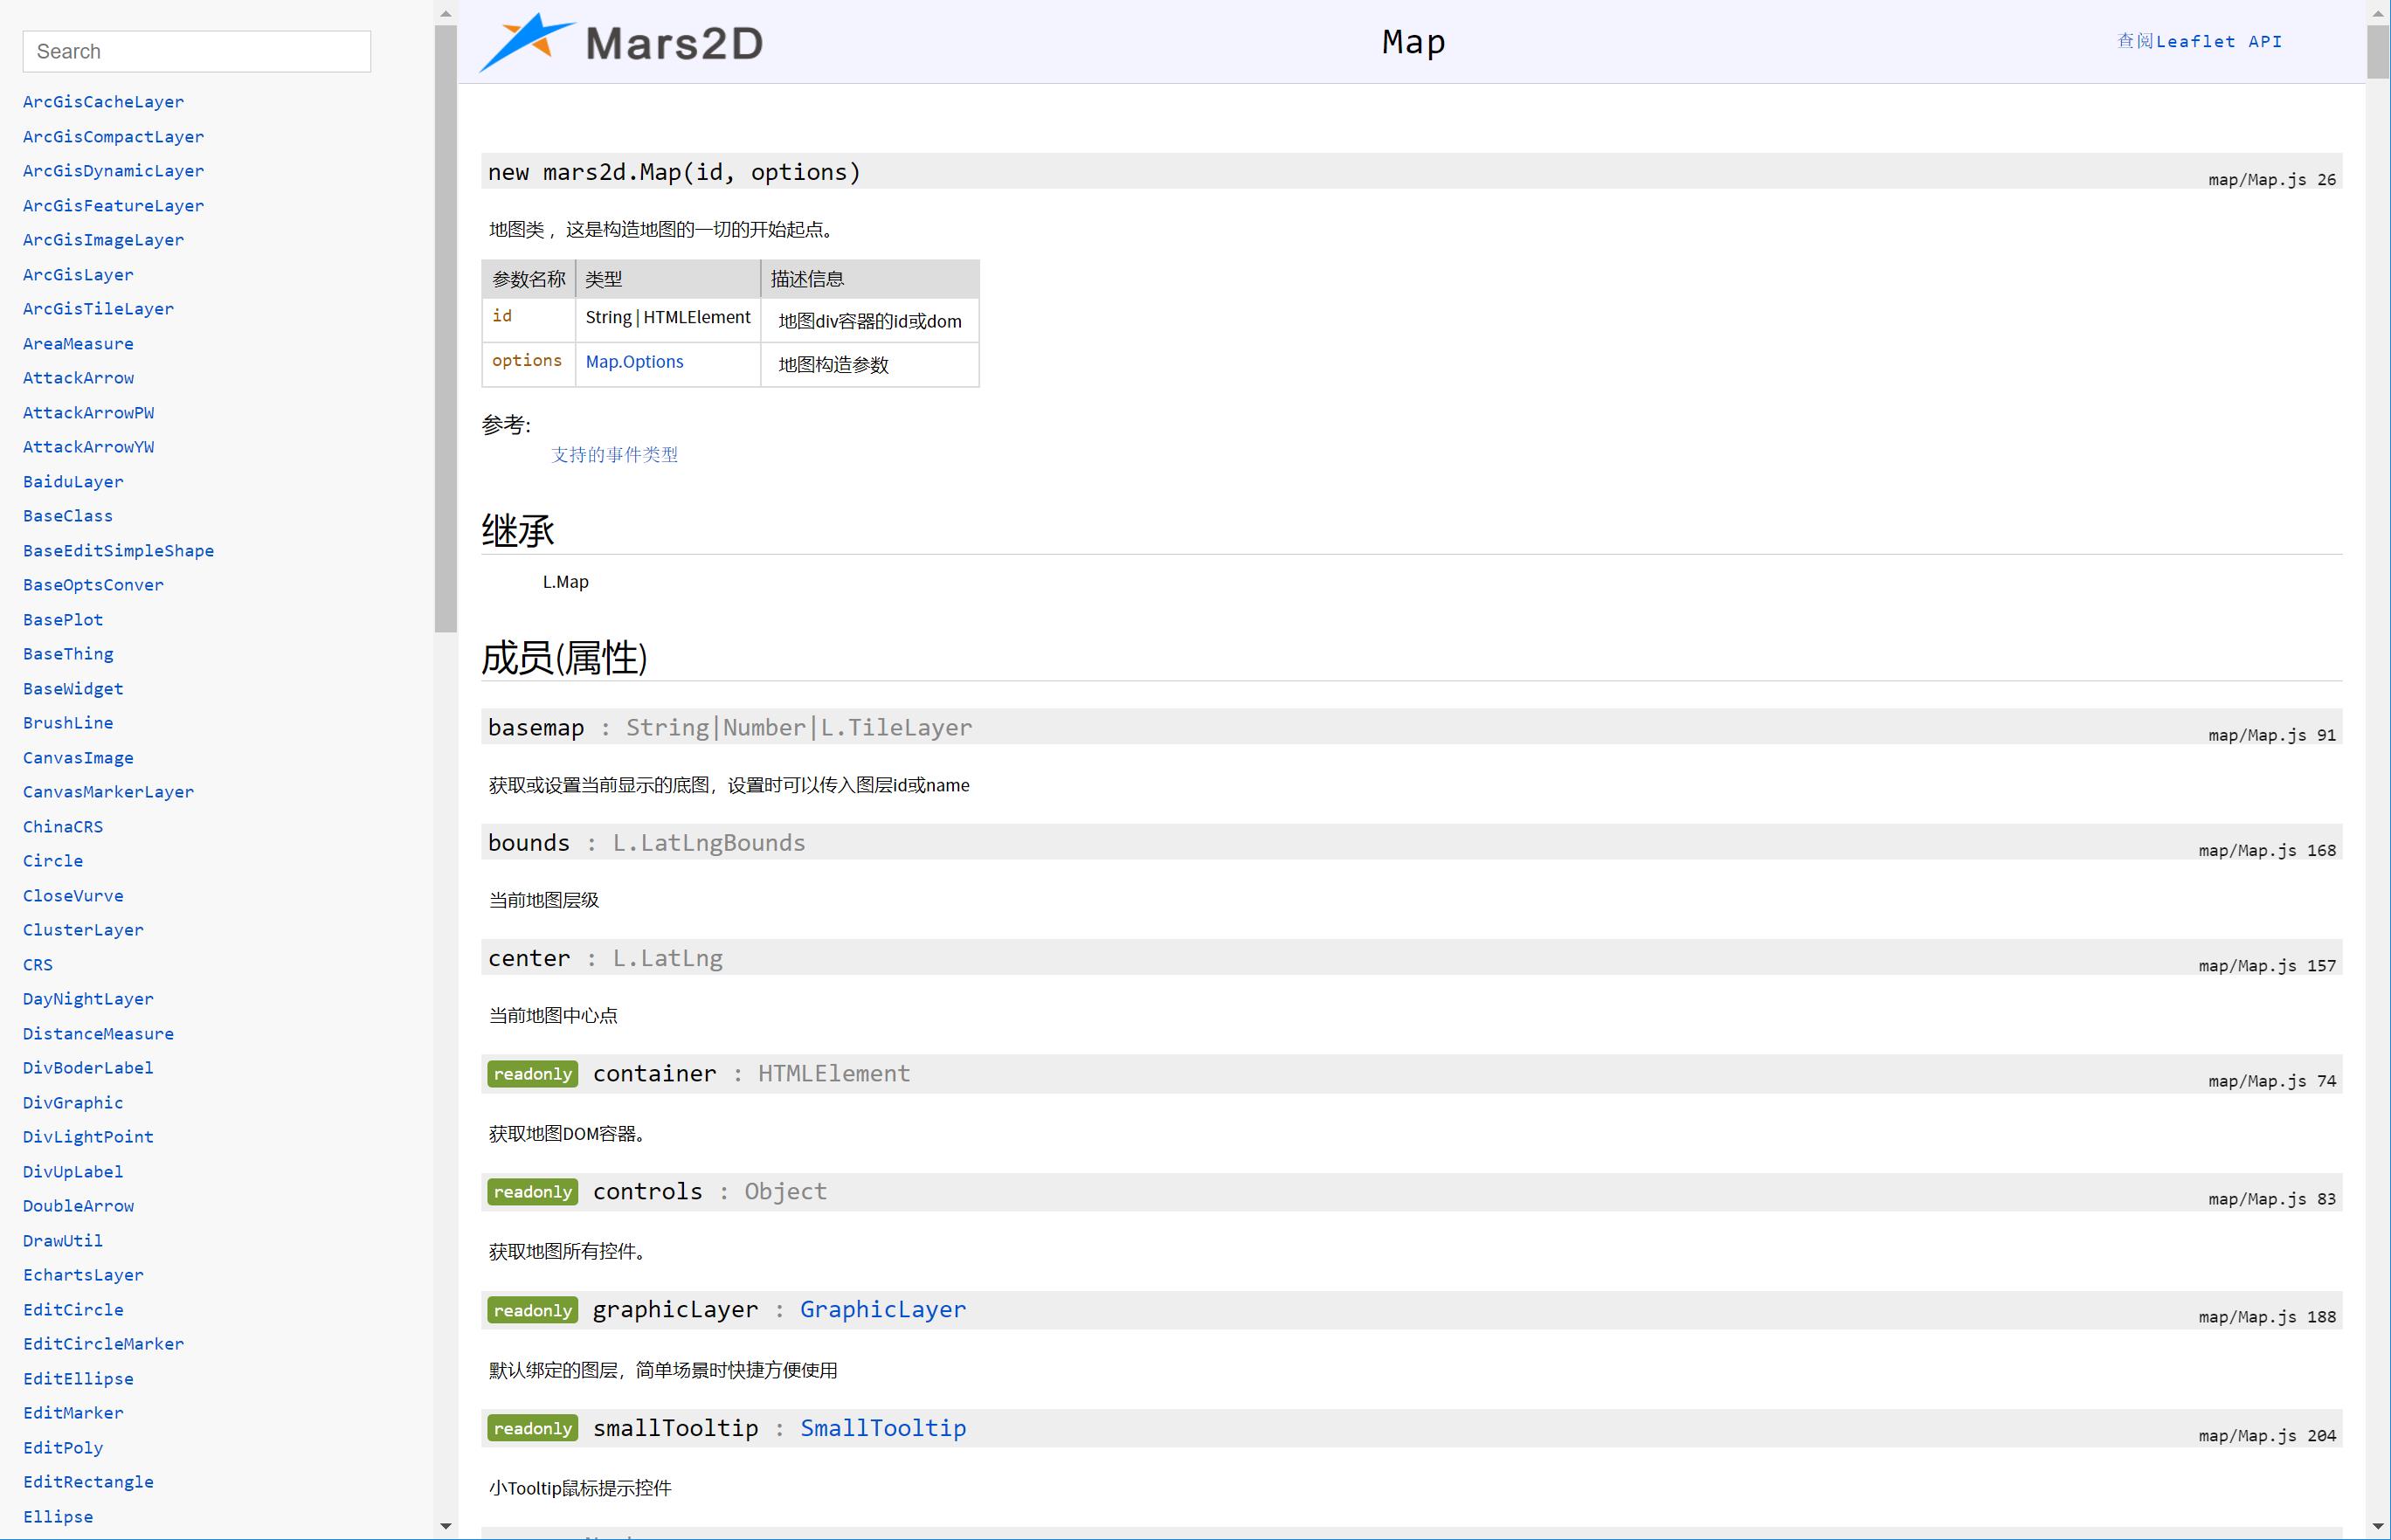Screen dimensions: 2391x1540
Task: Select Circle in the sidebar
Action: tap(53, 861)
